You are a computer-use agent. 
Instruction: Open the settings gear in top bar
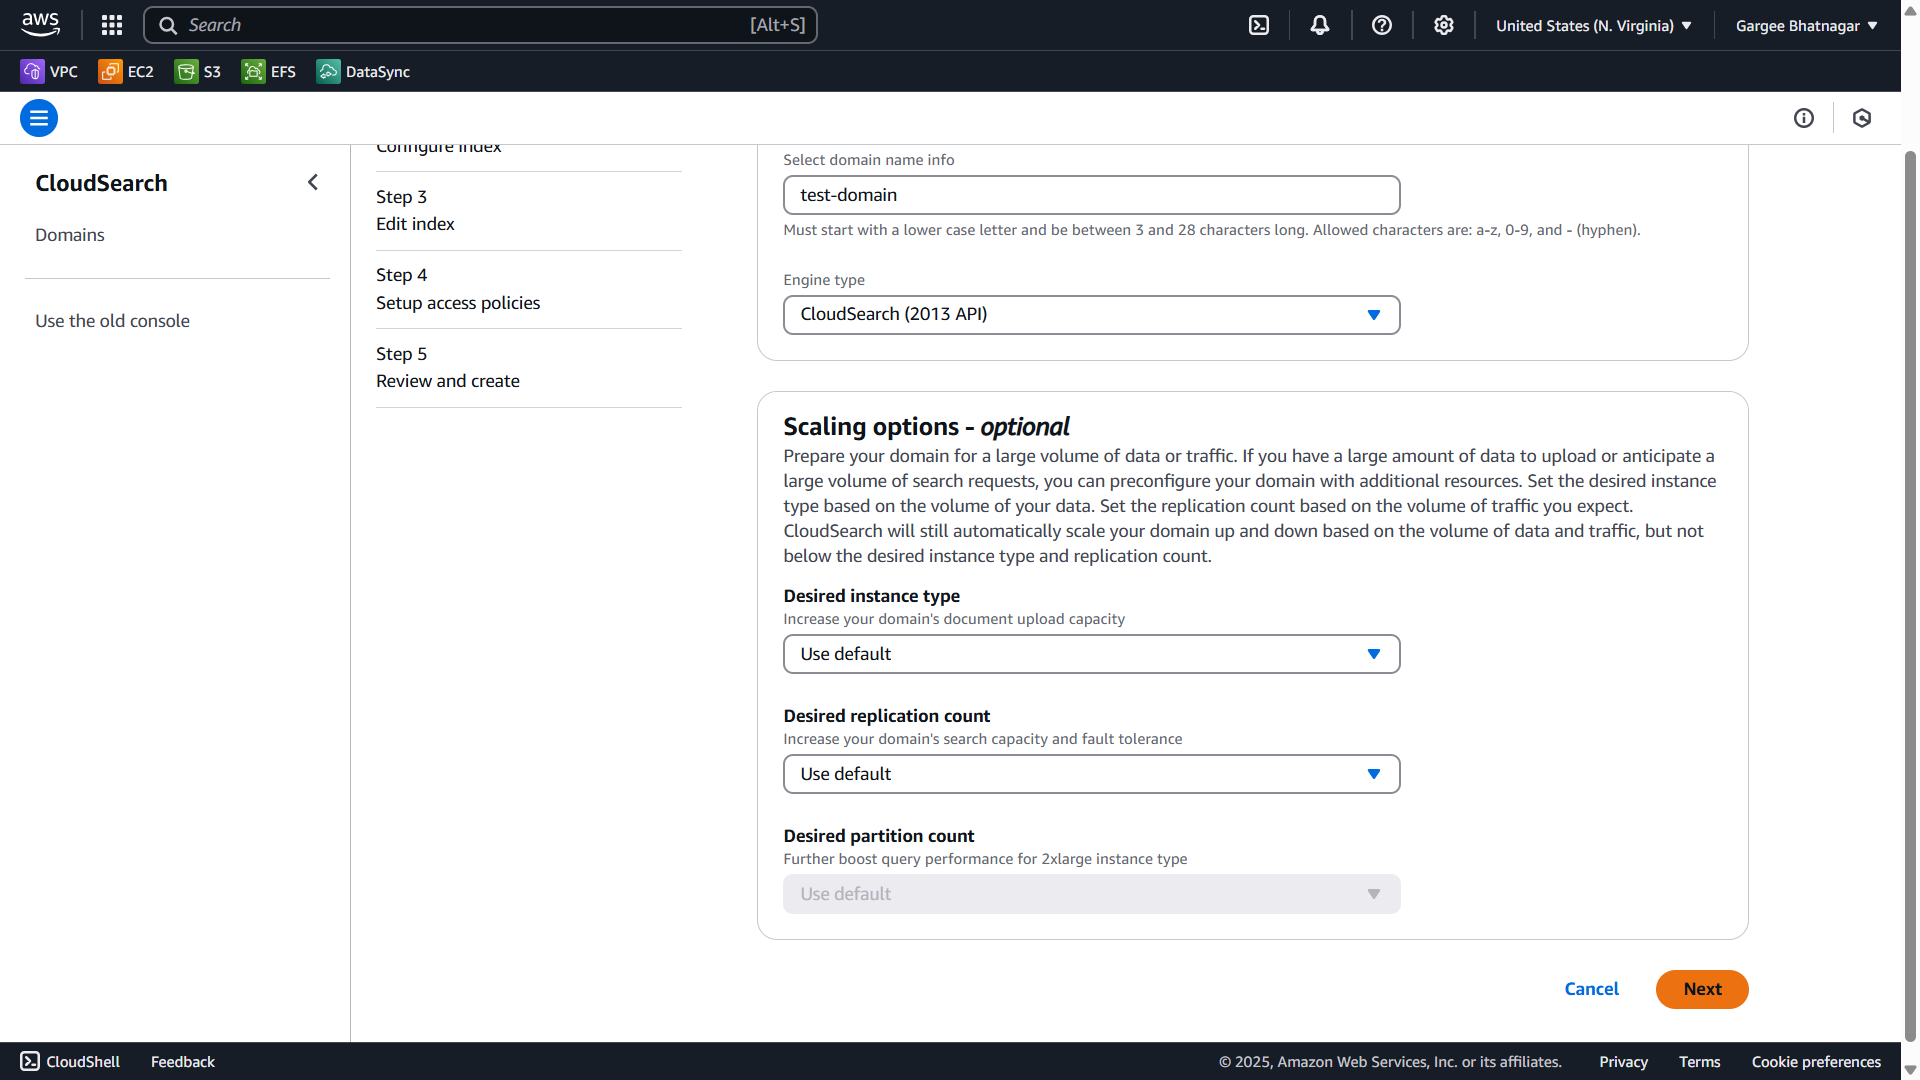tap(1443, 25)
